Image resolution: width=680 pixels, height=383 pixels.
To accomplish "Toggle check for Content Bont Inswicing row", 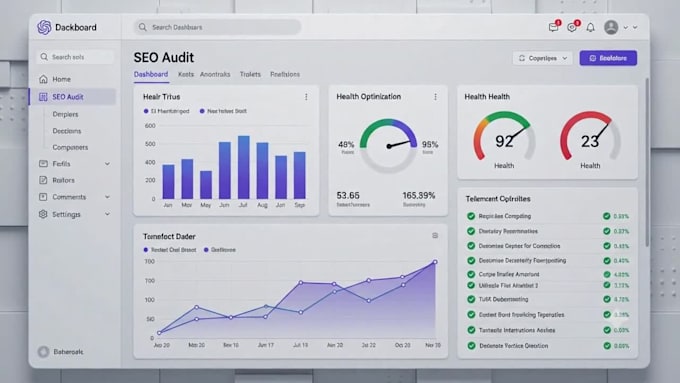I will (x=471, y=314).
